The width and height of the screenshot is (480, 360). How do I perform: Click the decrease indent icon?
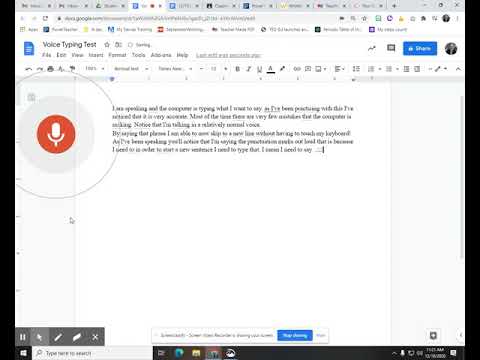tap(406, 69)
